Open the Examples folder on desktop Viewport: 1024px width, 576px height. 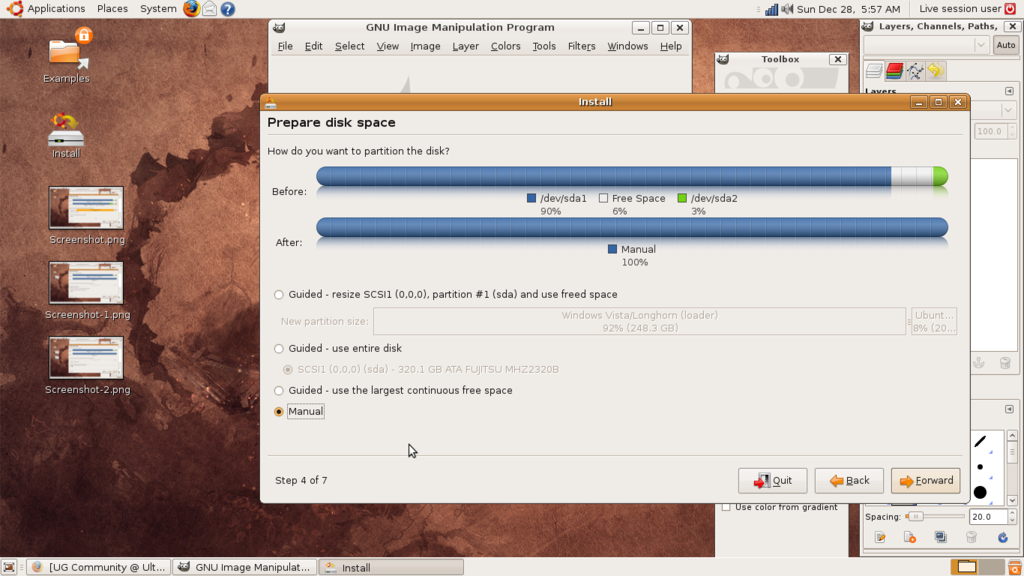(67, 56)
